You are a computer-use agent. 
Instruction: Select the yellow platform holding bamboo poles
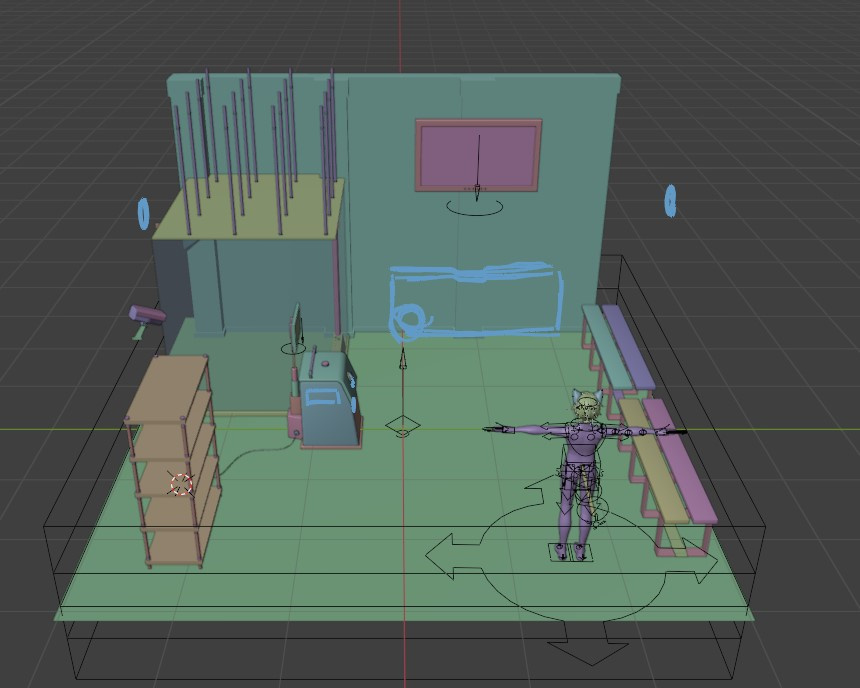pyautogui.click(x=248, y=208)
